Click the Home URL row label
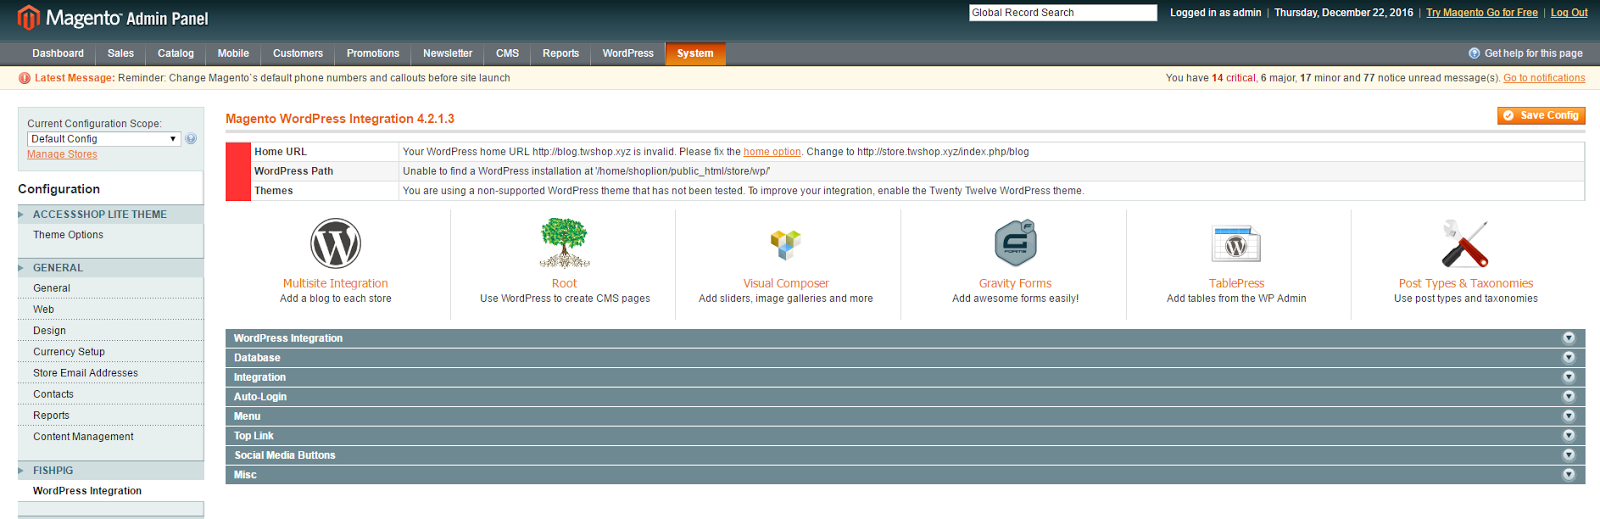This screenshot has width=1600, height=519. coord(281,152)
